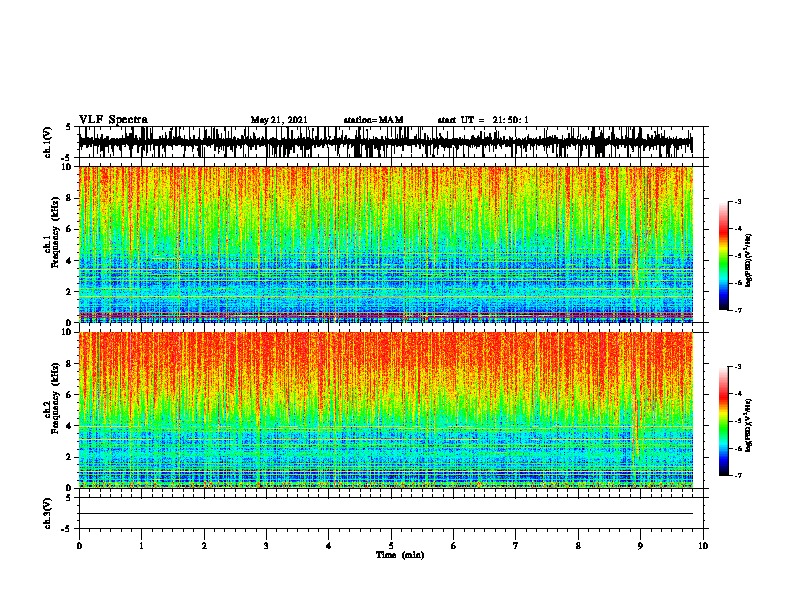
Task: Click the -7 tick on ch.1 colorbar
Action: click(x=737, y=310)
